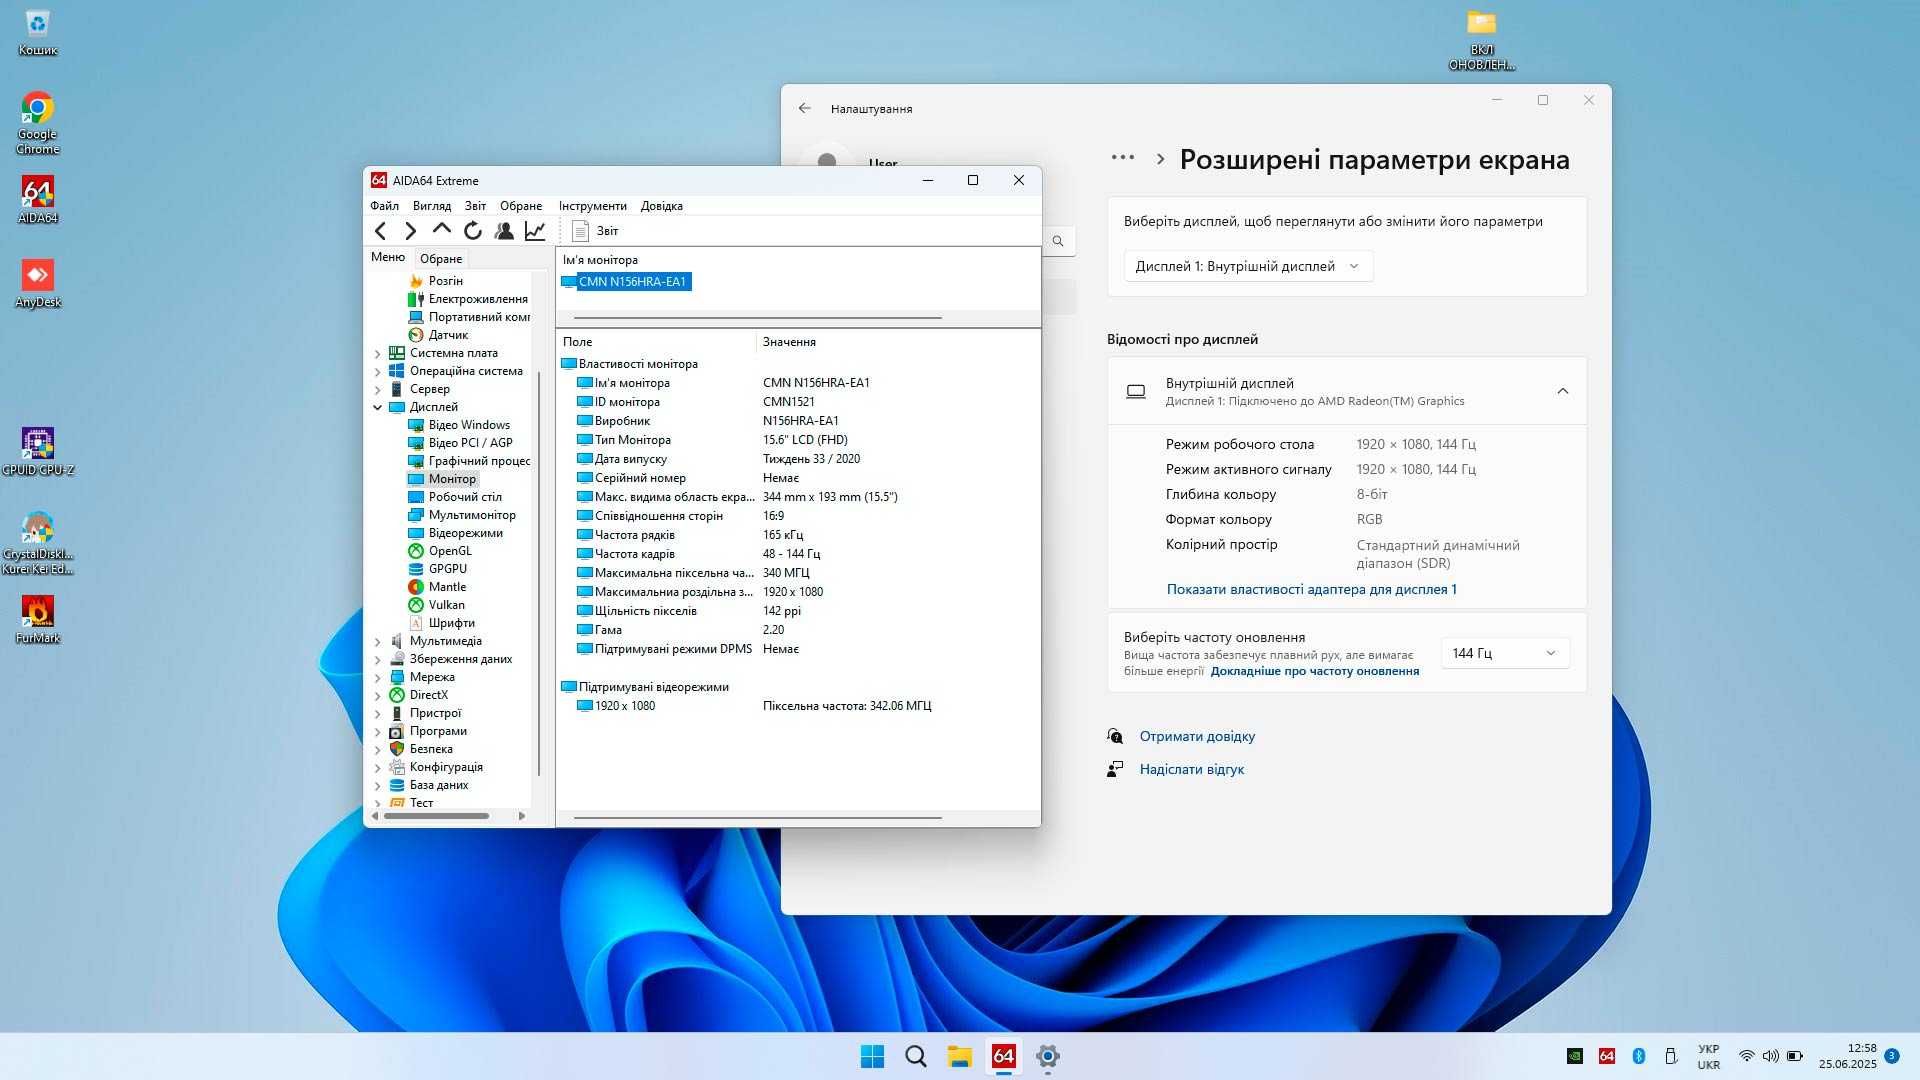The image size is (1920, 1080).
Task: Select Vulkan tree item
Action: tap(437, 605)
